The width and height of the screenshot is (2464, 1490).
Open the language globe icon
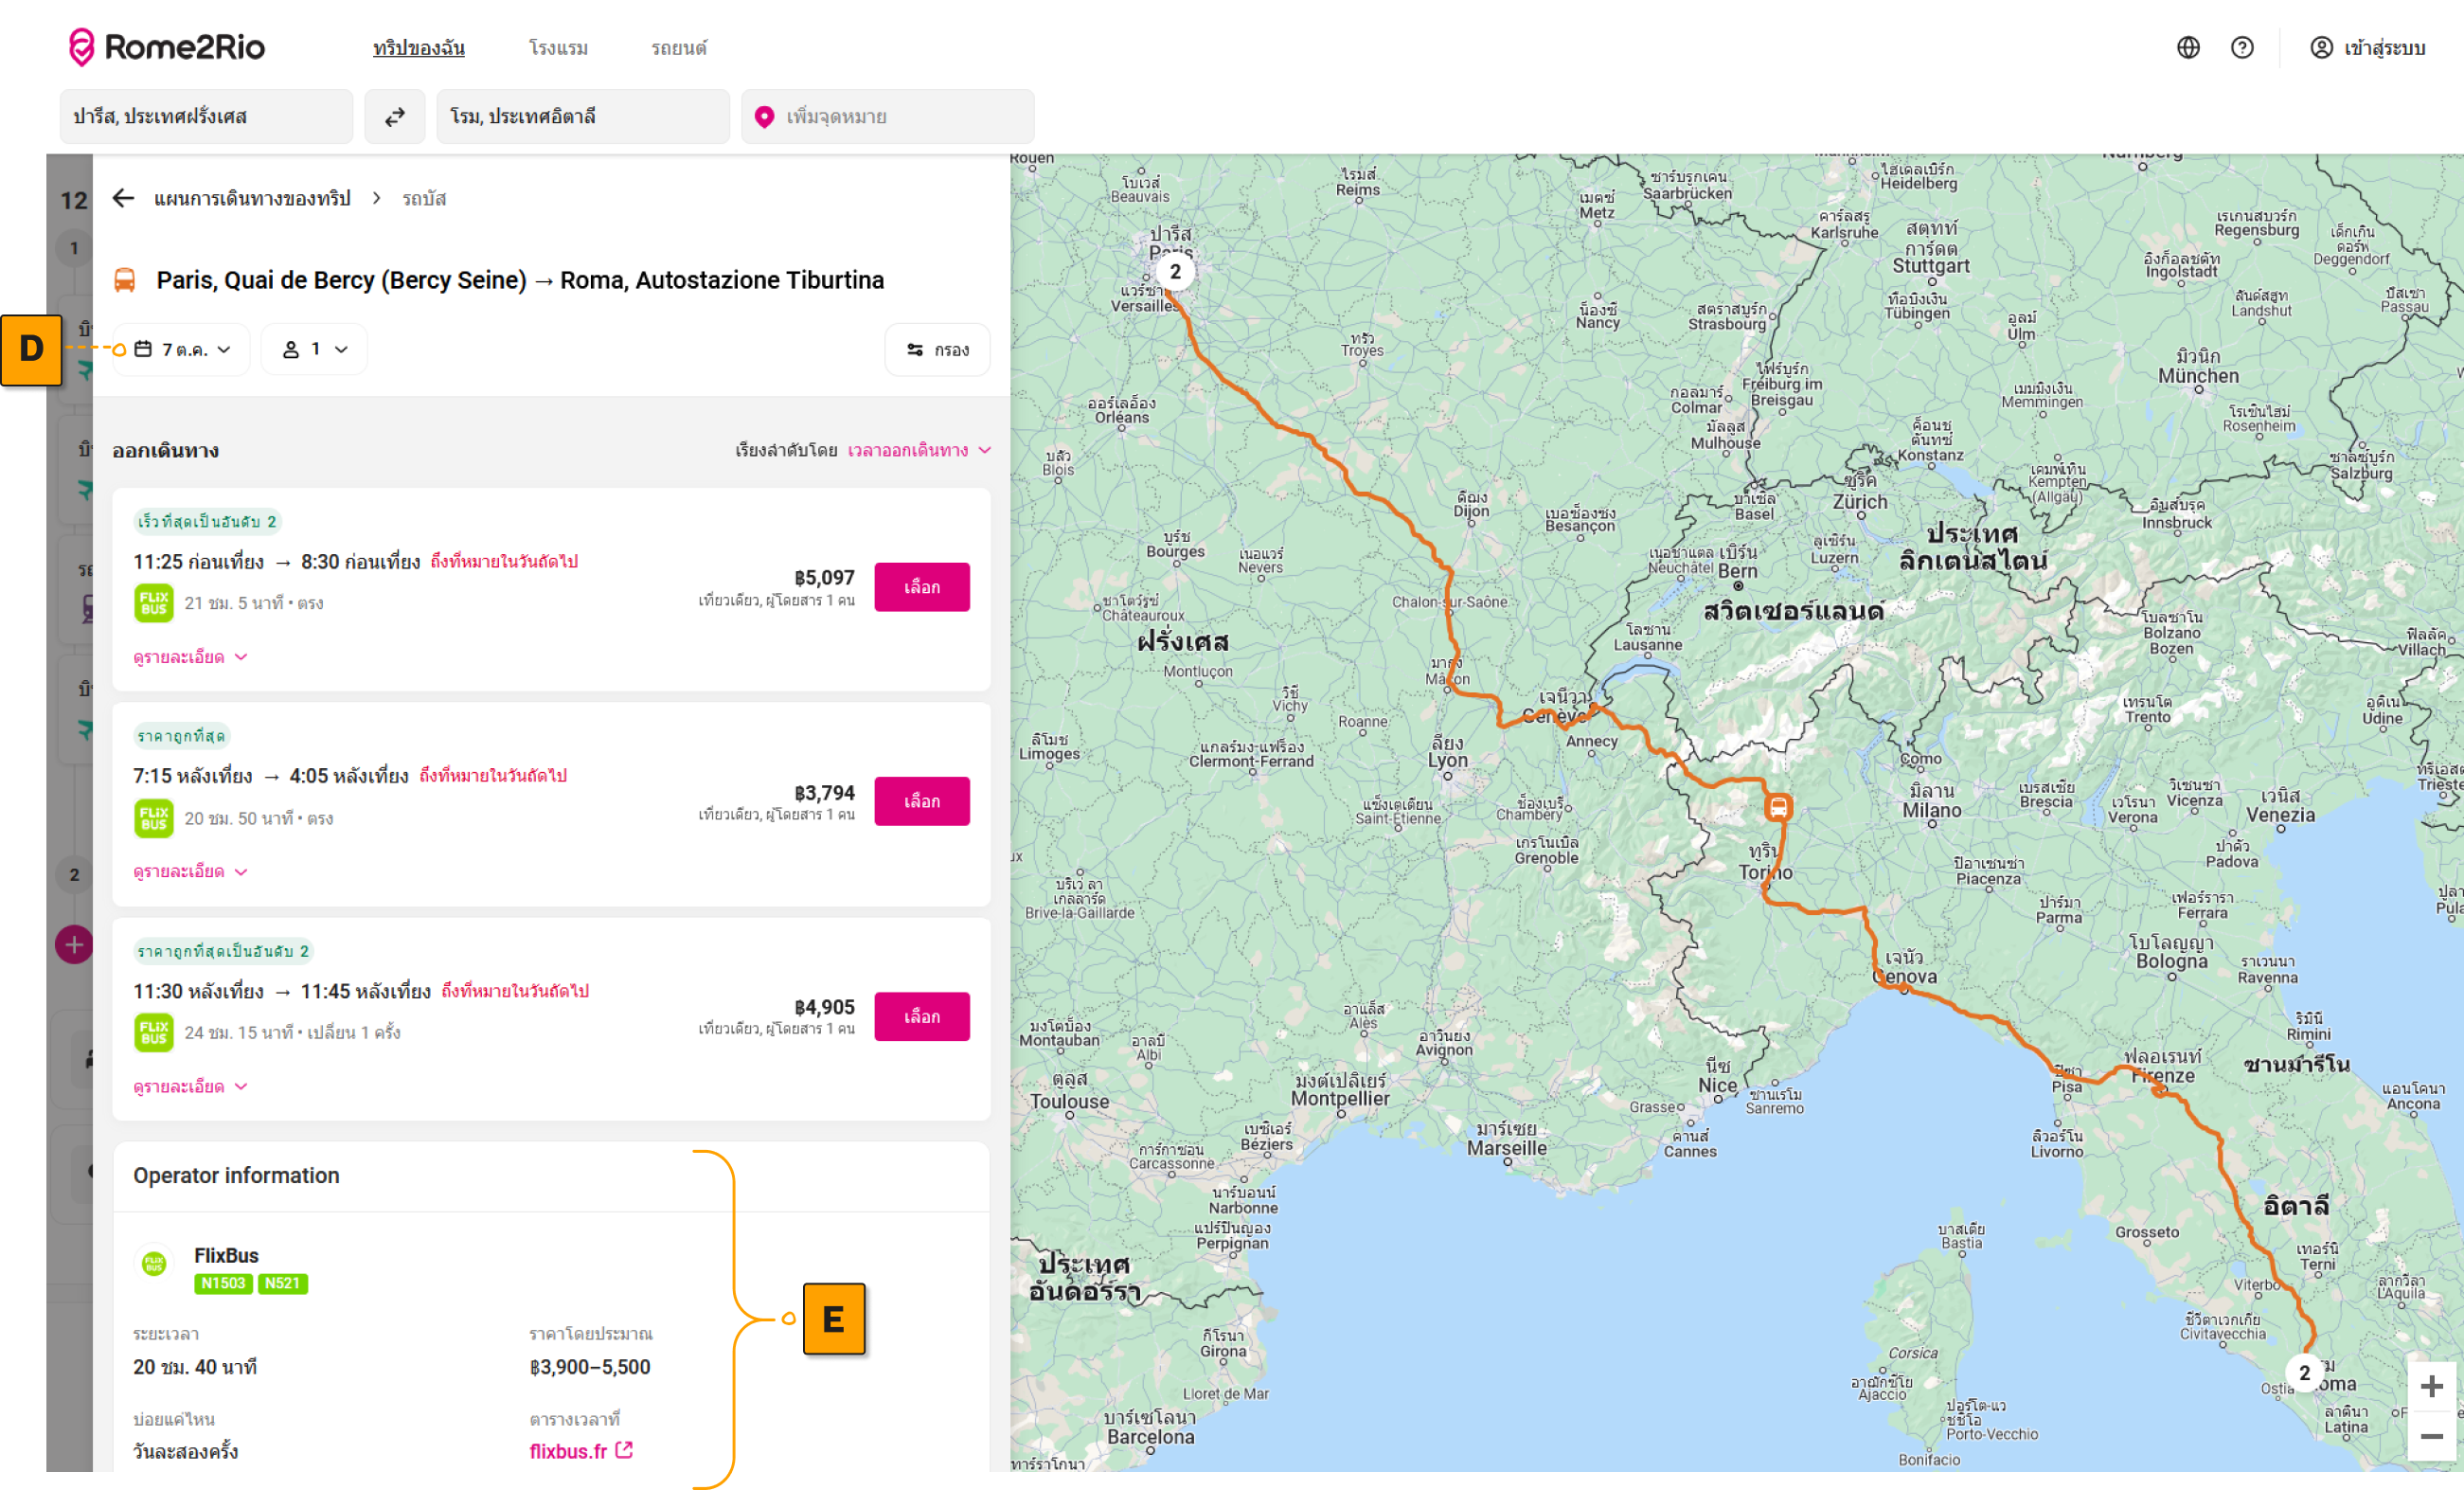coord(2188,48)
